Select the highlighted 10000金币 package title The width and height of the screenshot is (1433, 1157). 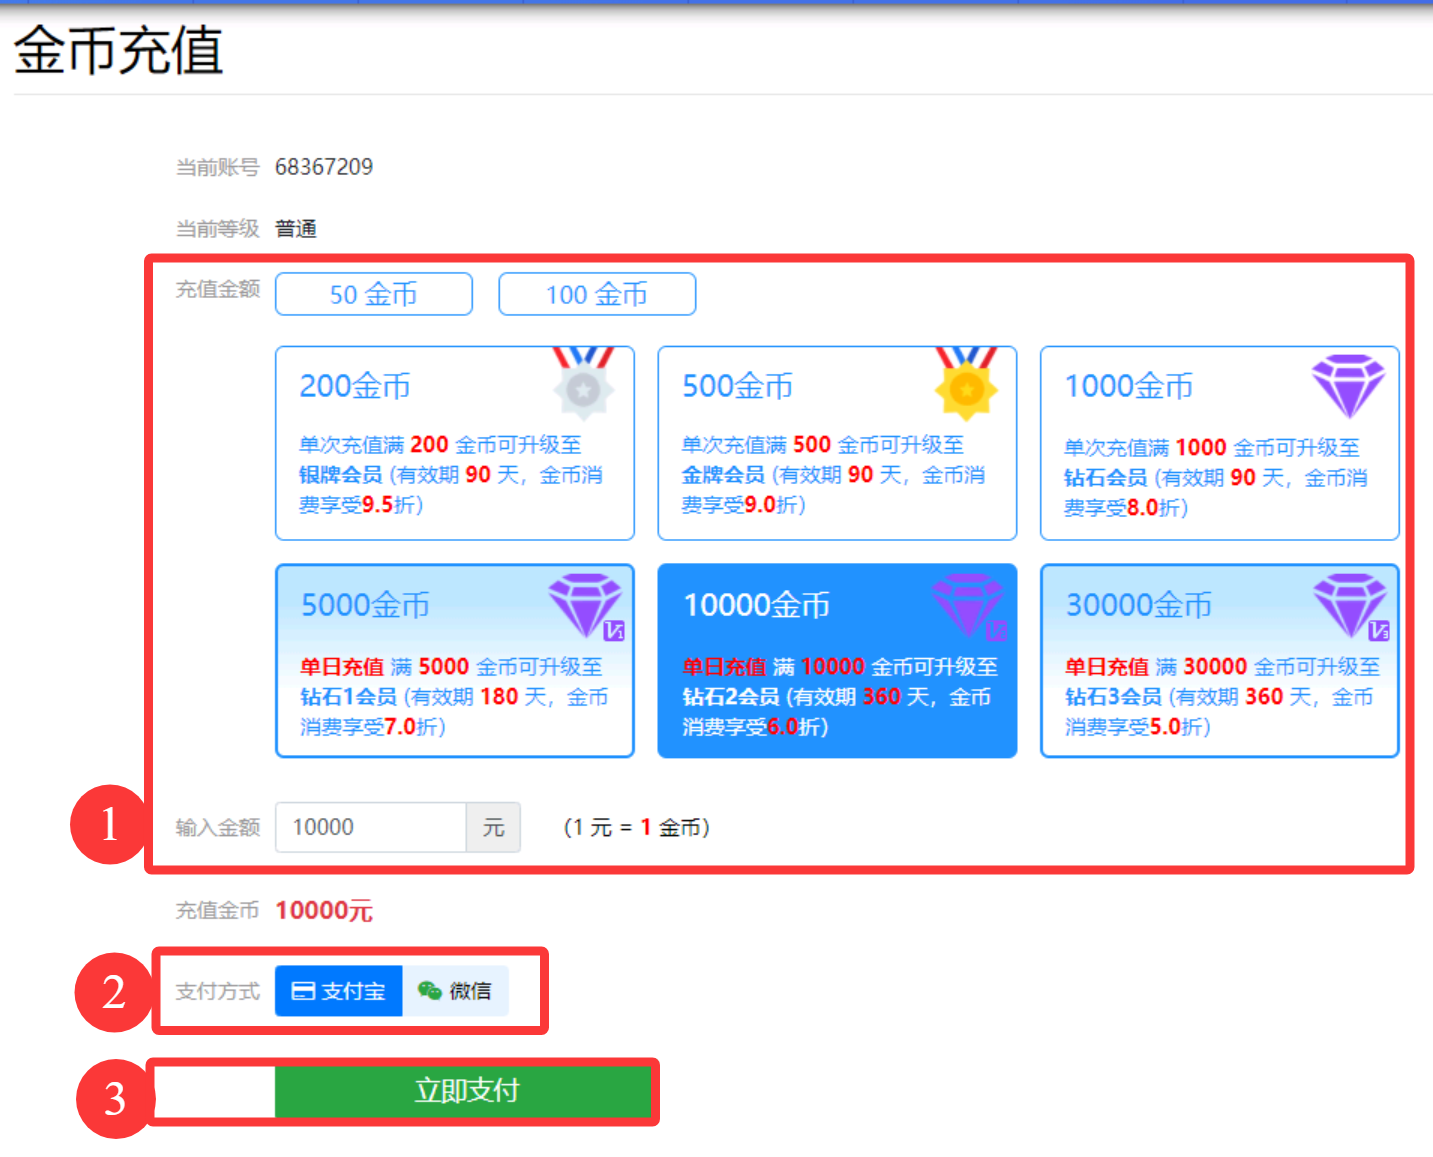click(756, 605)
